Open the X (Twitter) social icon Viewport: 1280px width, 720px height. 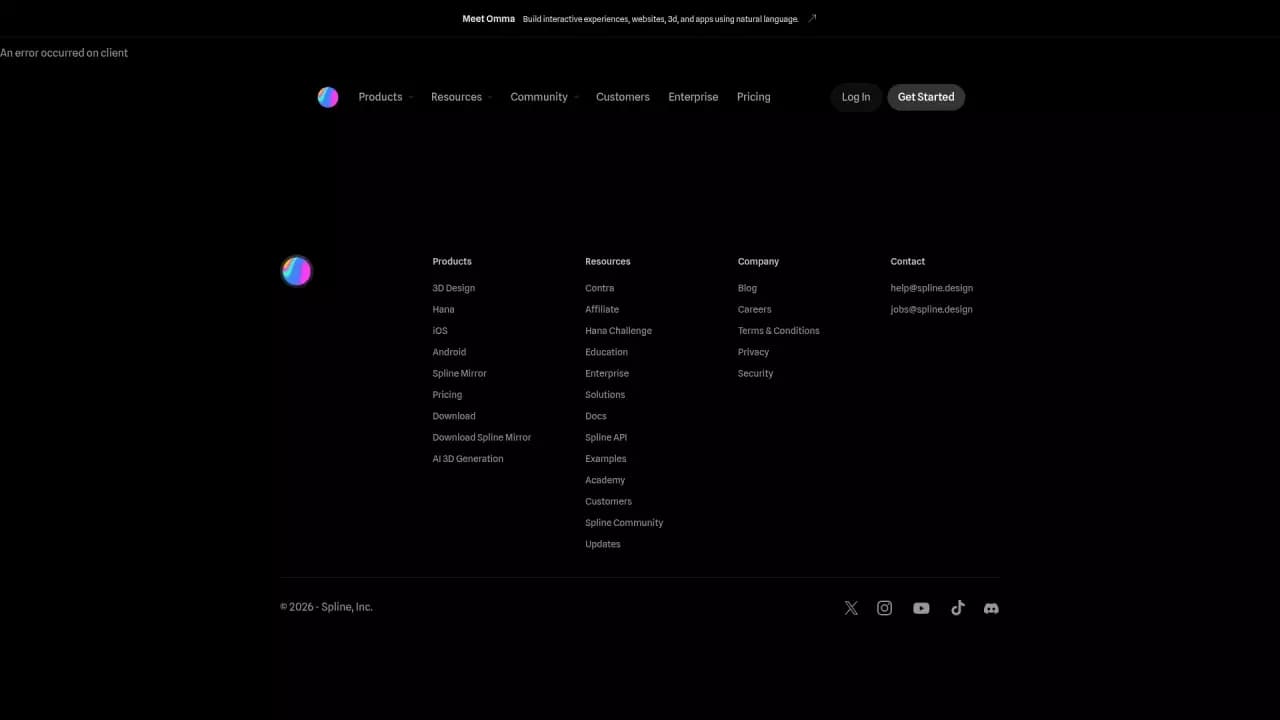[x=851, y=608]
